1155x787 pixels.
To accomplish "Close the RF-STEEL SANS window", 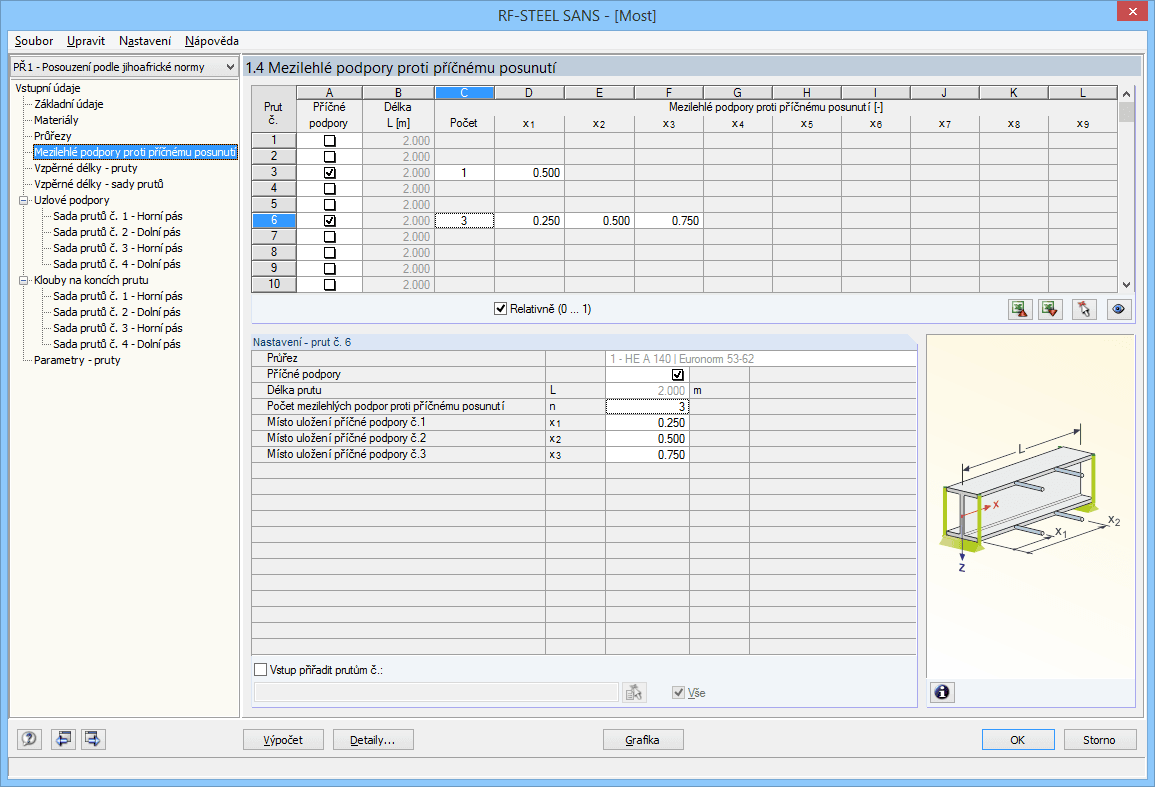I will (x=1133, y=11).
